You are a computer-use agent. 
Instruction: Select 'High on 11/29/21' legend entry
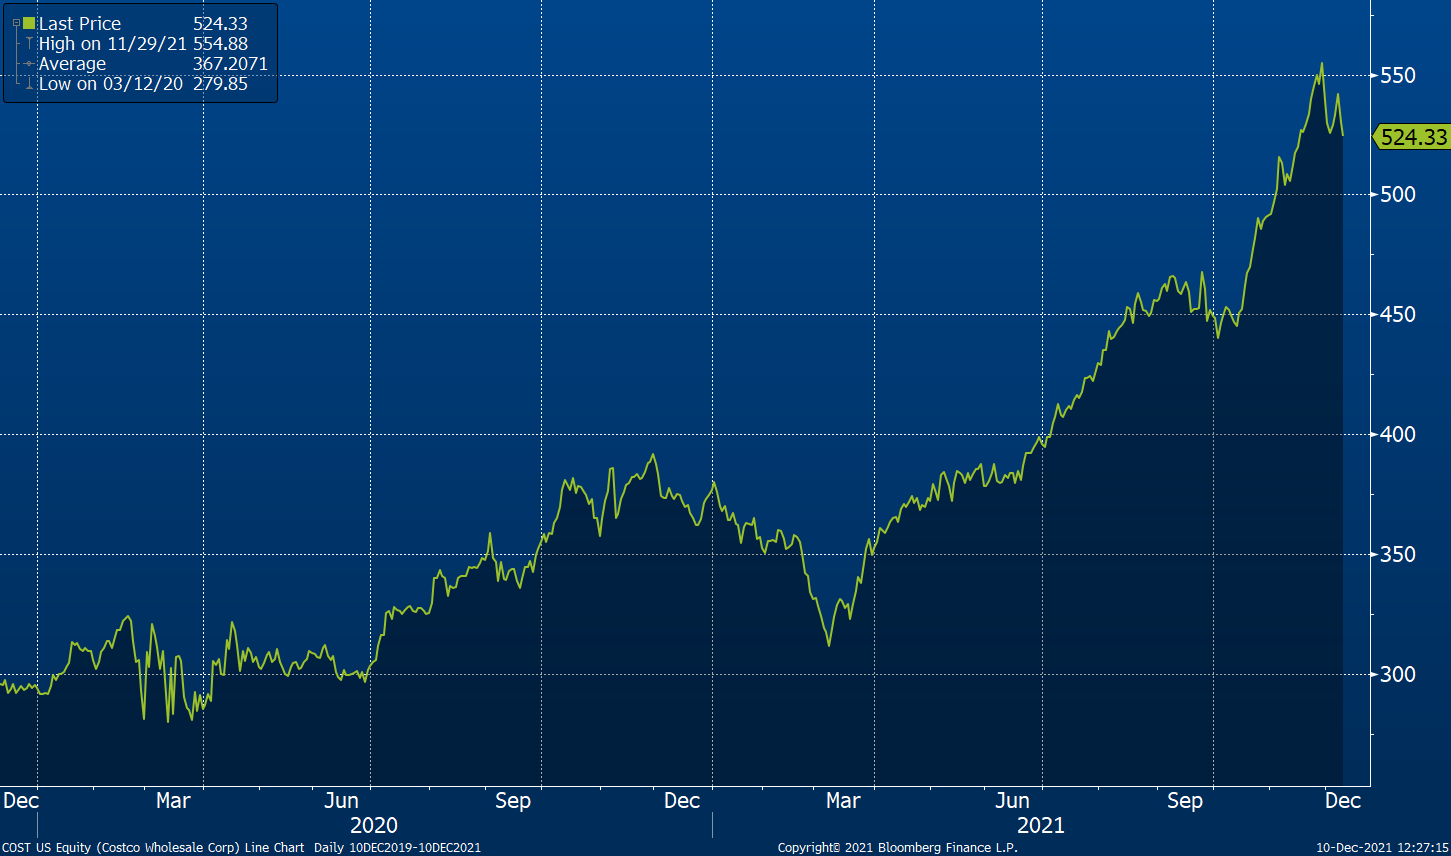coord(113,44)
